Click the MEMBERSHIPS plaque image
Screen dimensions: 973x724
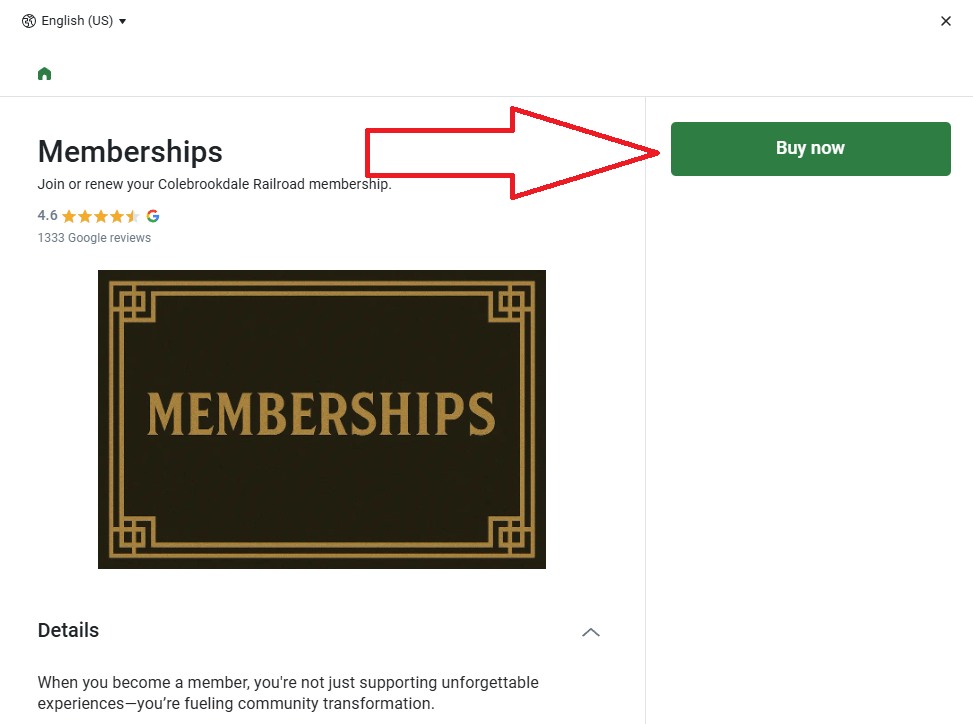coord(321,419)
